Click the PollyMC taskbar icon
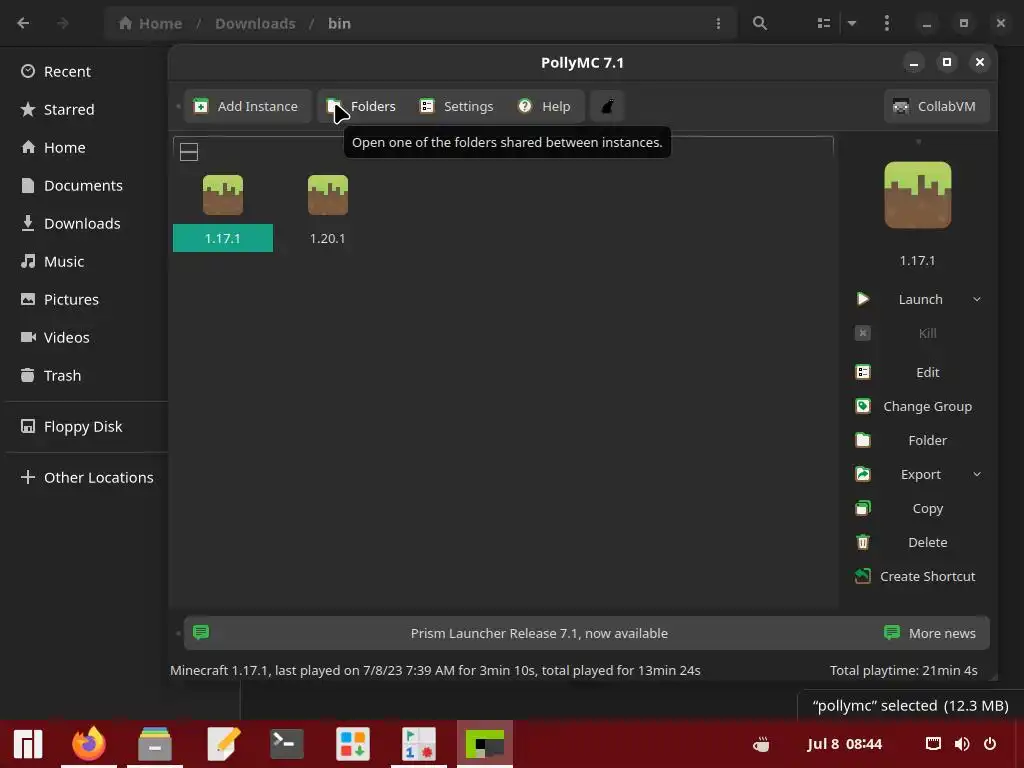This screenshot has height=768, width=1024. pyautogui.click(x=485, y=744)
